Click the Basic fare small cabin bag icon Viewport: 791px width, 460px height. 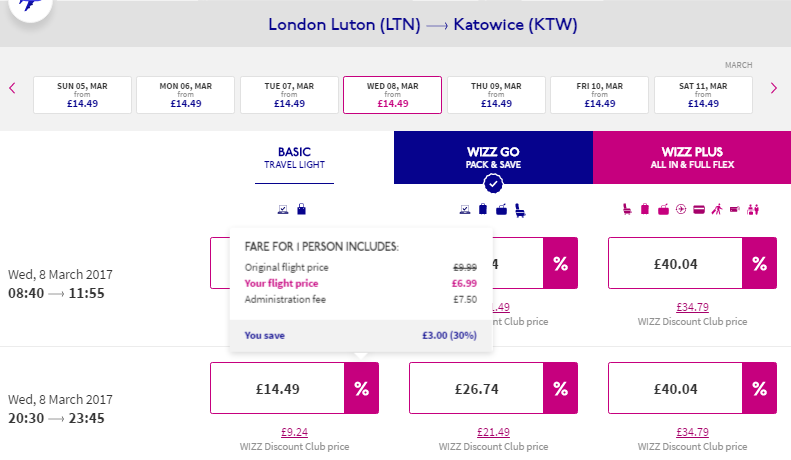pos(301,209)
